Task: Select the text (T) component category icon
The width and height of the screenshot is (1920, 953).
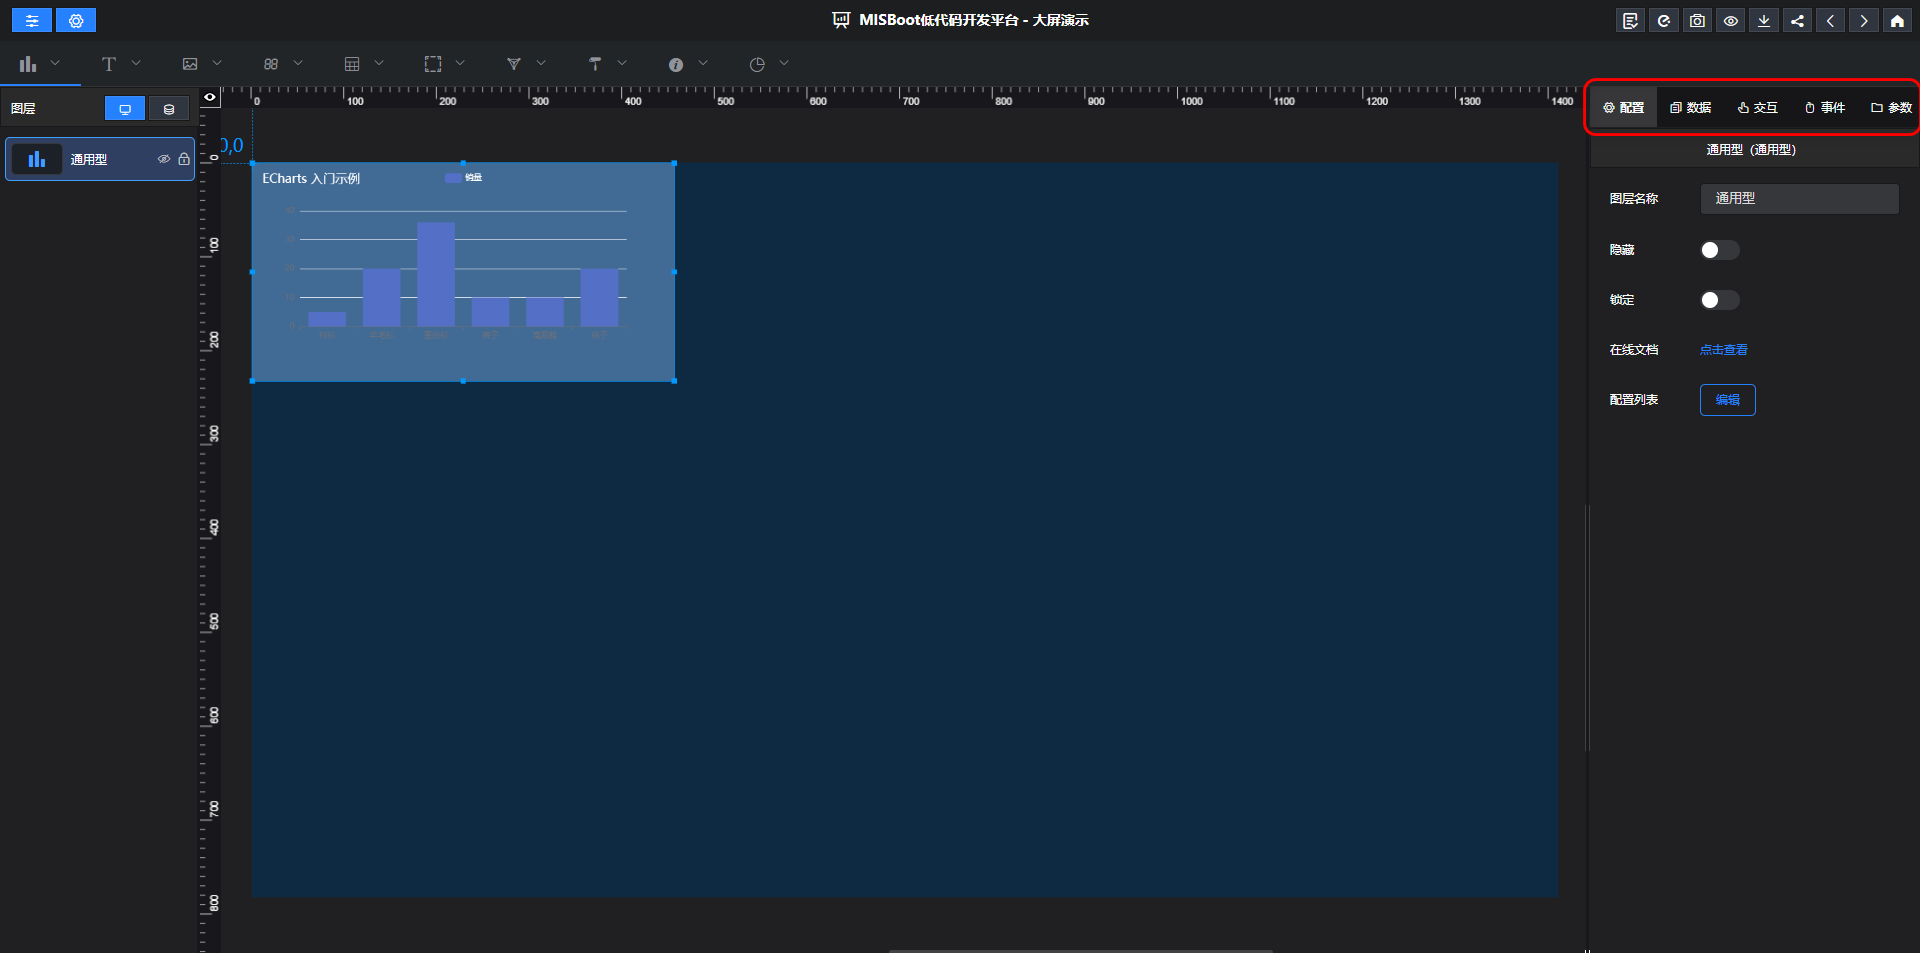Action: (x=109, y=64)
